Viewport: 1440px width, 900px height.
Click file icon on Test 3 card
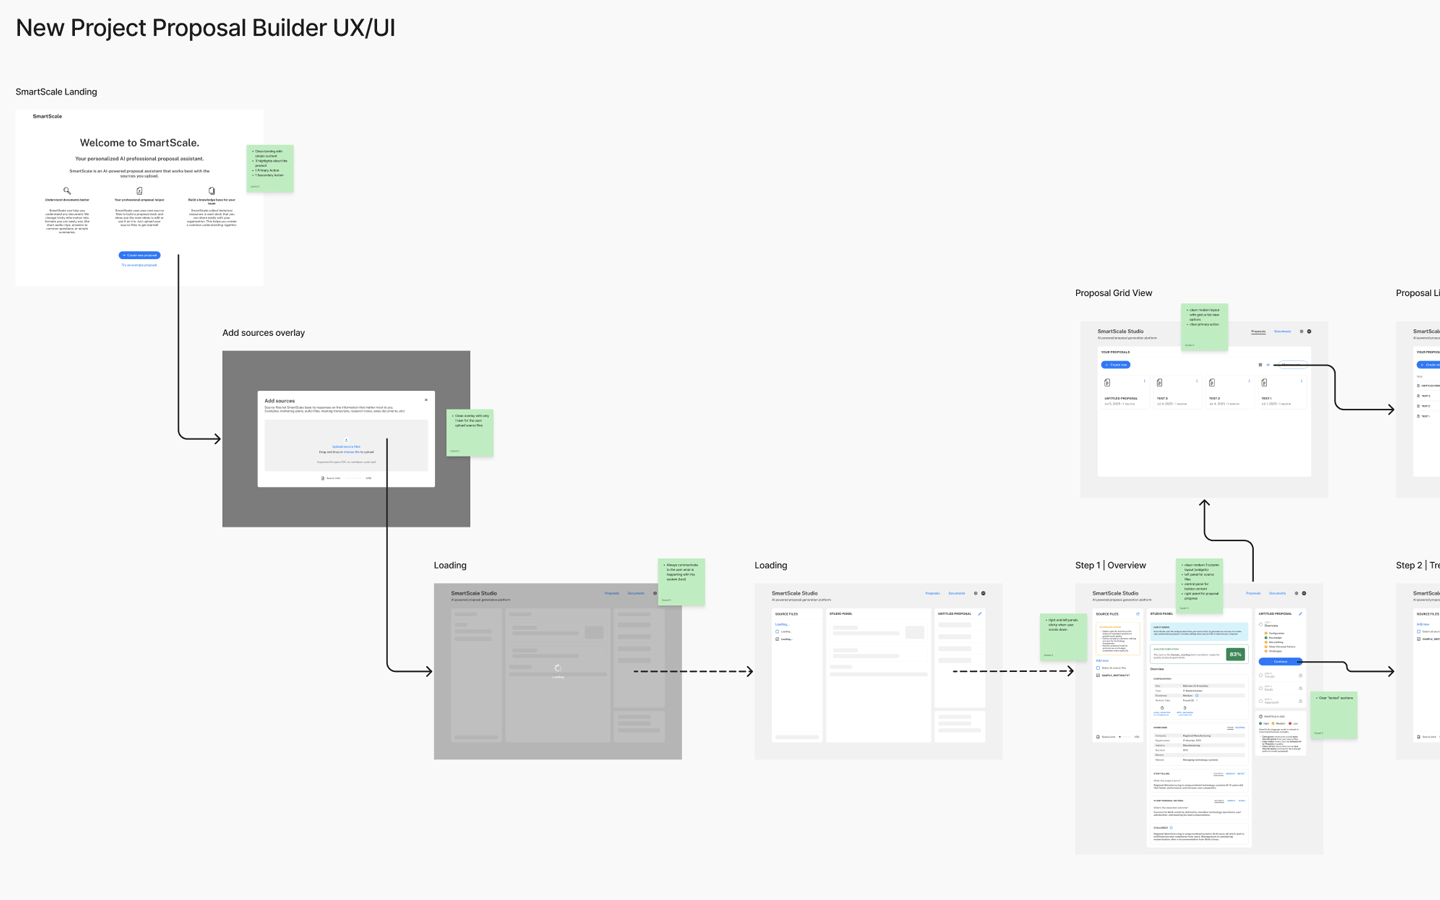tap(1159, 383)
